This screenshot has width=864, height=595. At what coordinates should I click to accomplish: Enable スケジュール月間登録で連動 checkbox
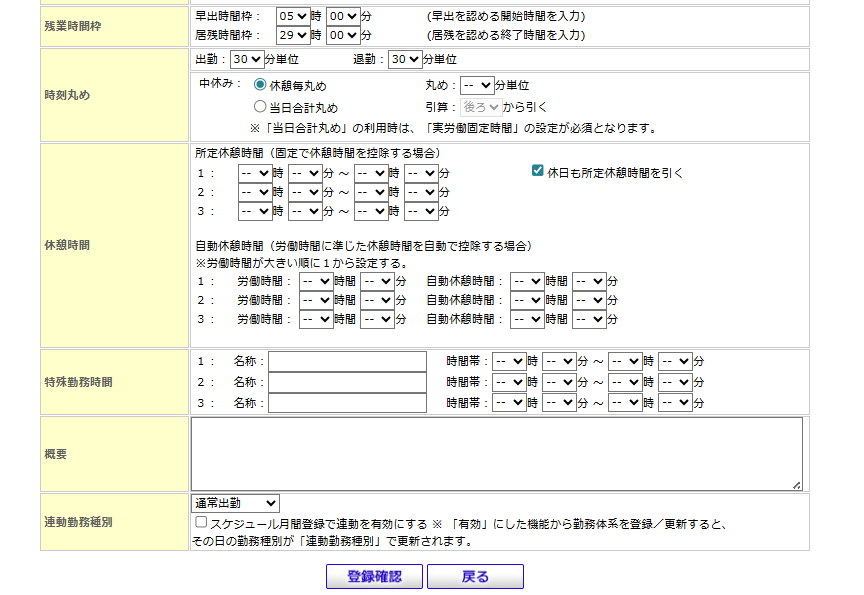[201, 523]
